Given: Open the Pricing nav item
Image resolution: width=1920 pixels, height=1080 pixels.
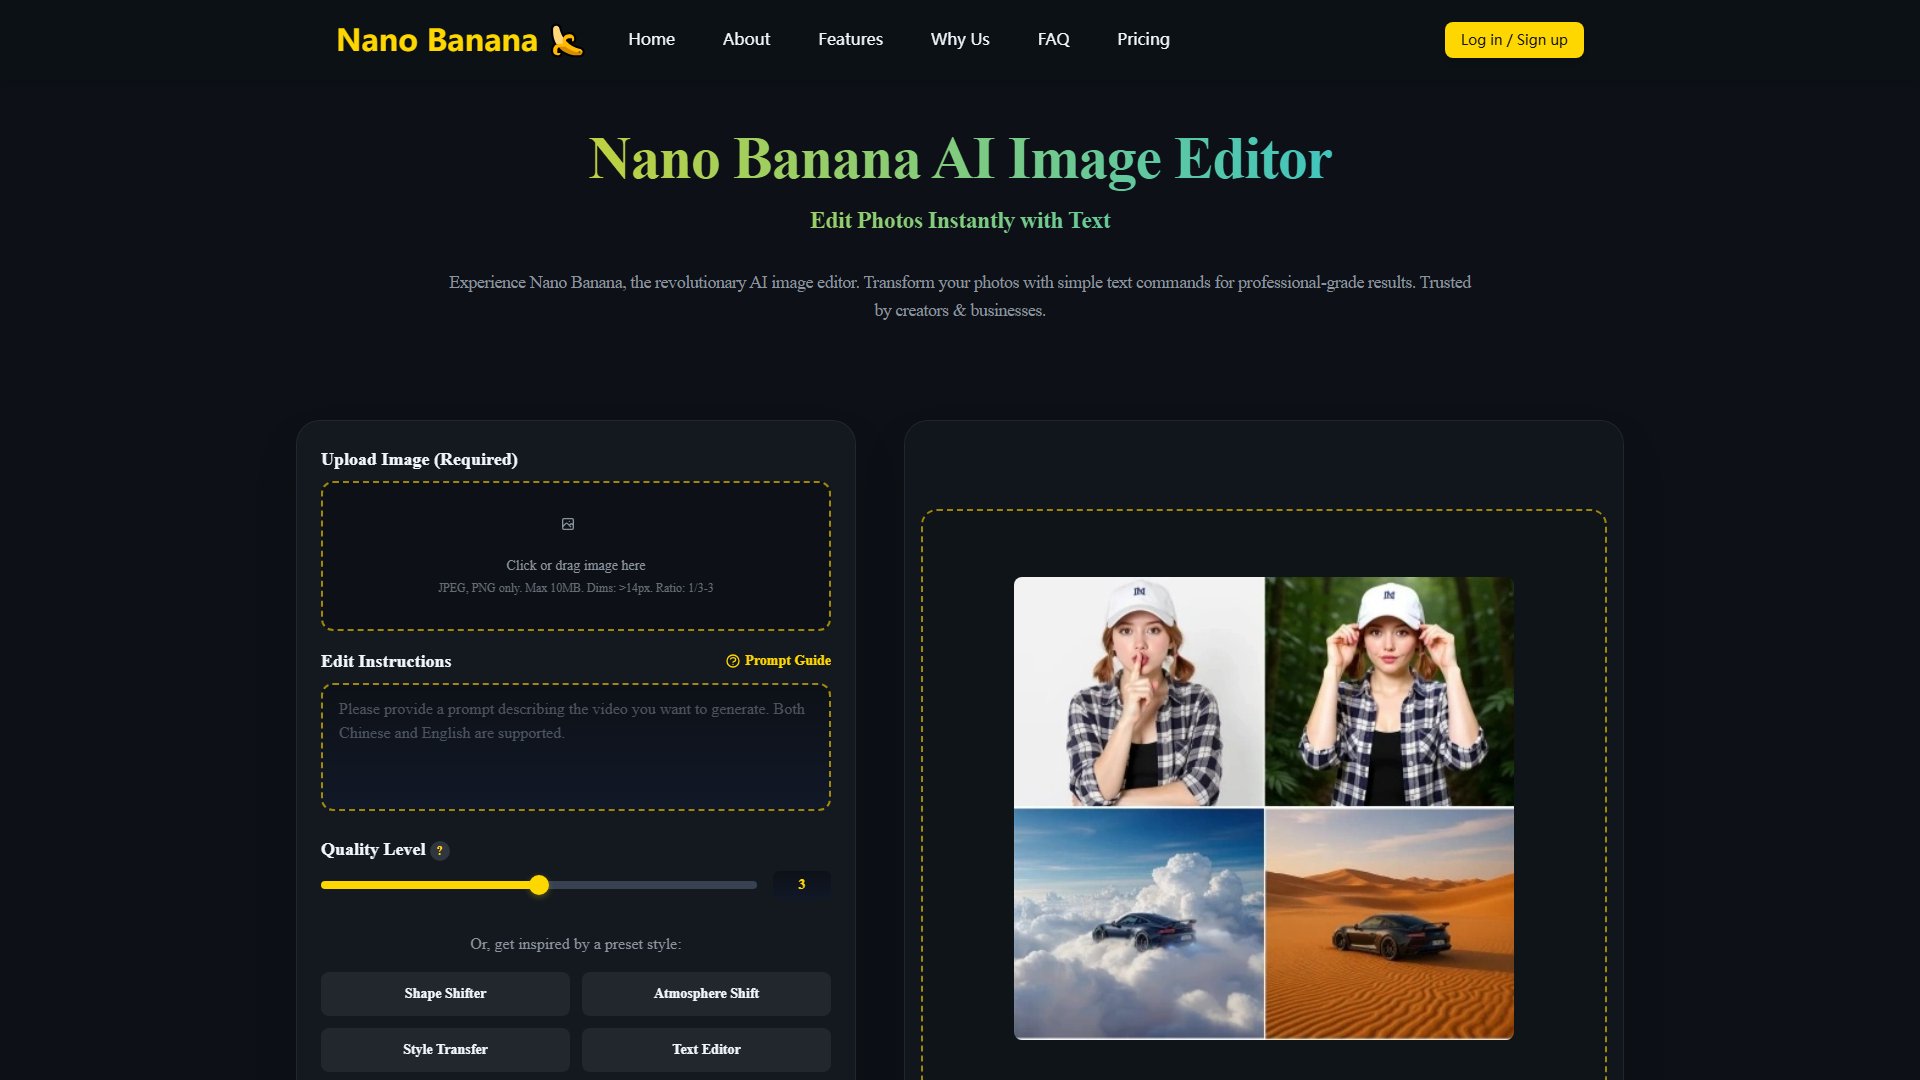Looking at the screenshot, I should (x=1143, y=39).
